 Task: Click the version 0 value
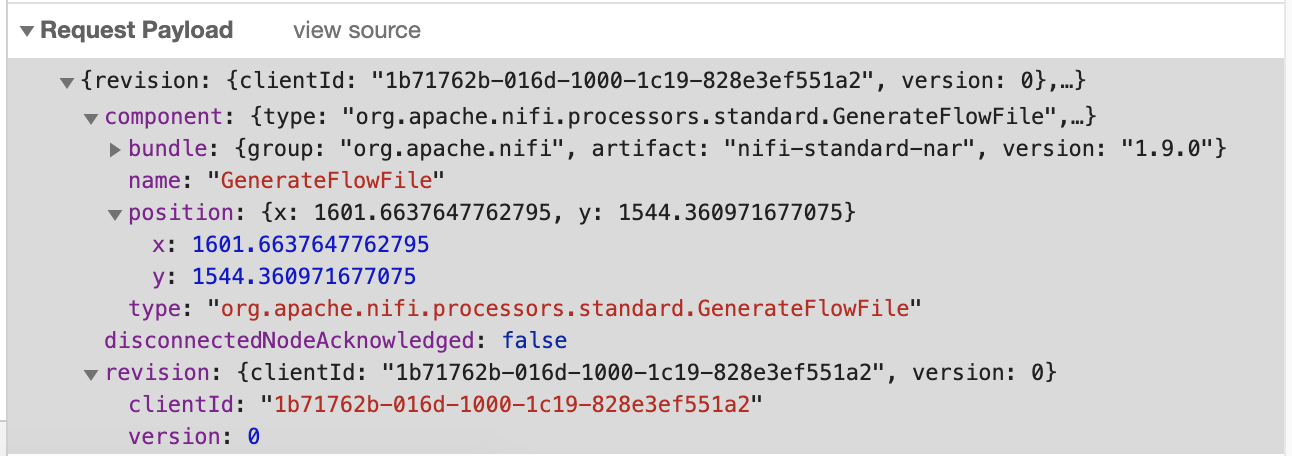click(x=254, y=437)
